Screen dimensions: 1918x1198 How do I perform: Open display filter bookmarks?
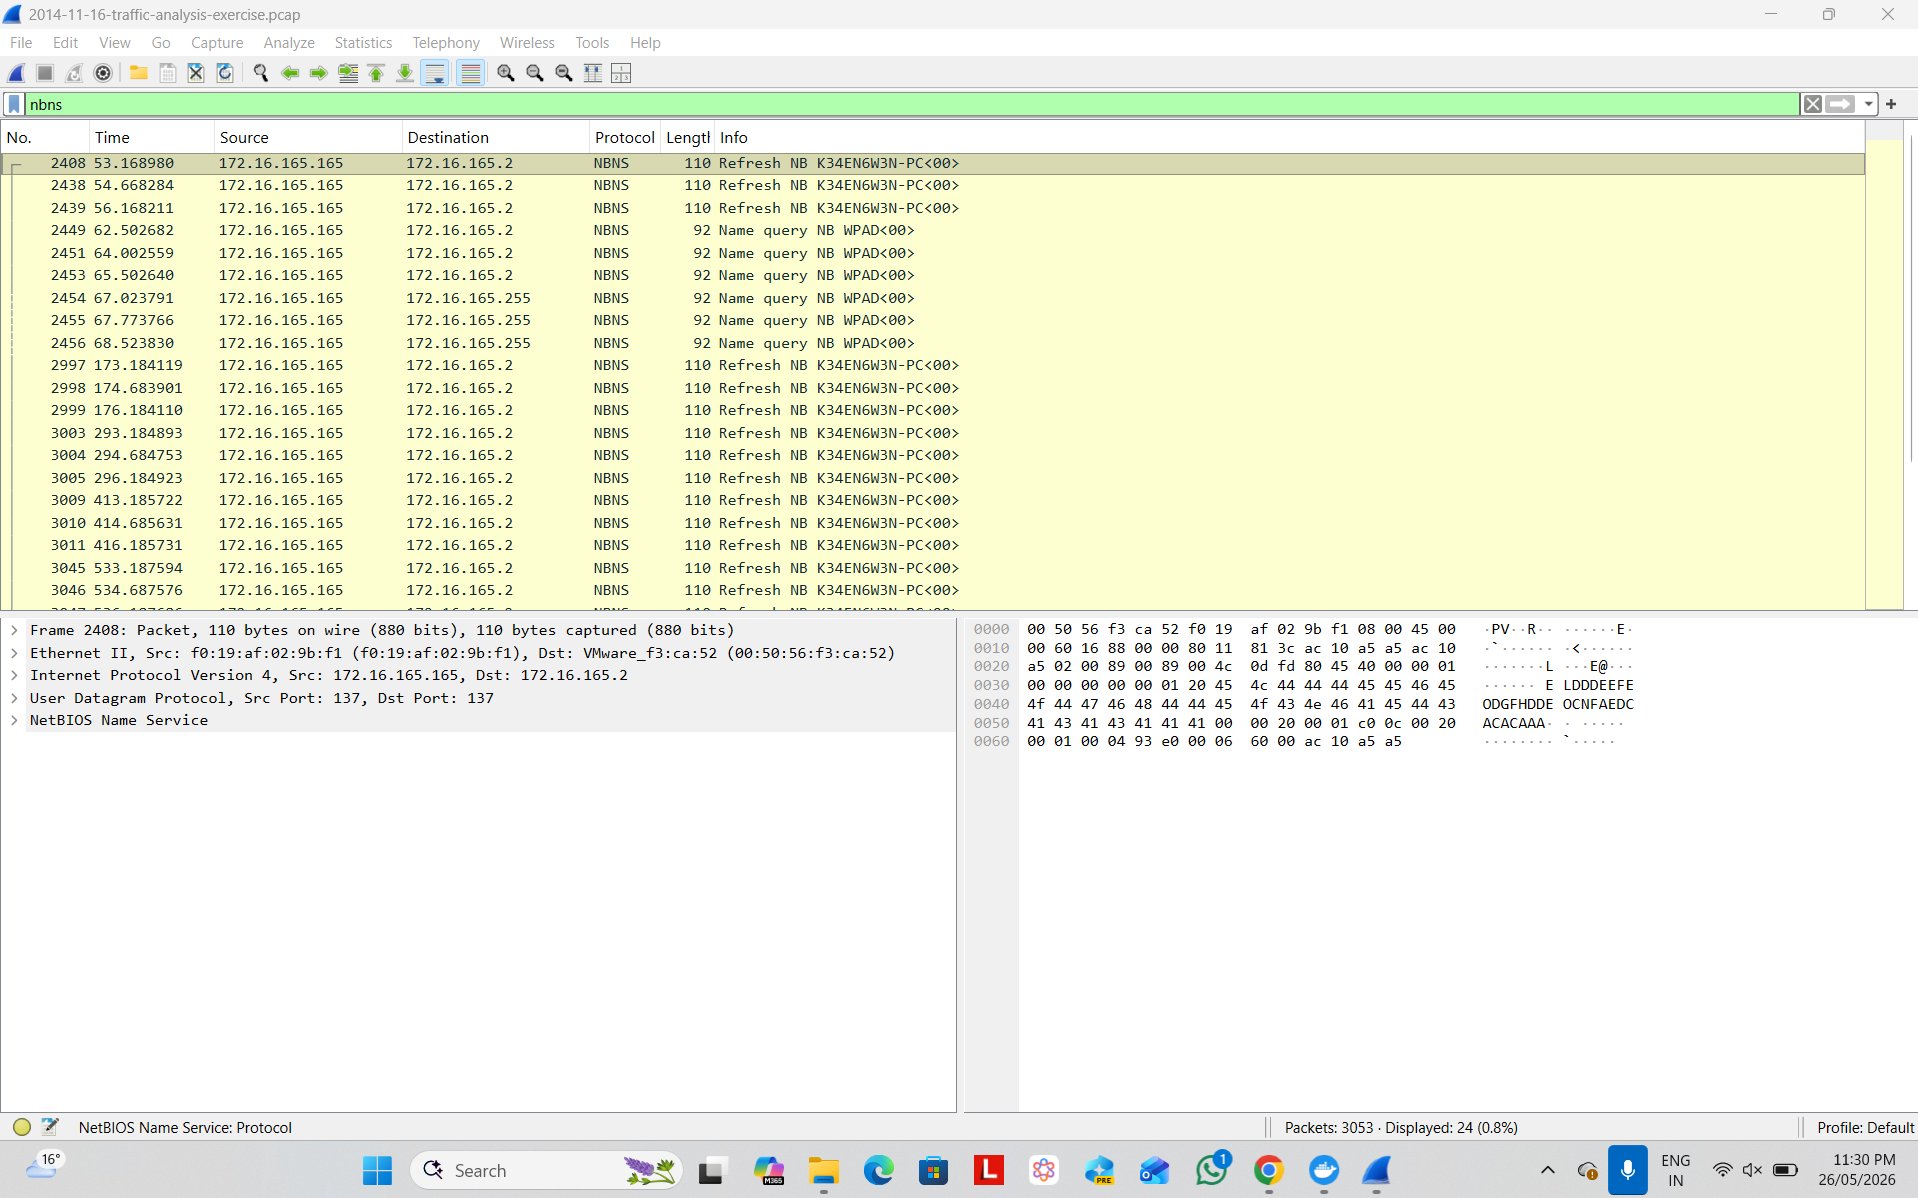(x=14, y=104)
